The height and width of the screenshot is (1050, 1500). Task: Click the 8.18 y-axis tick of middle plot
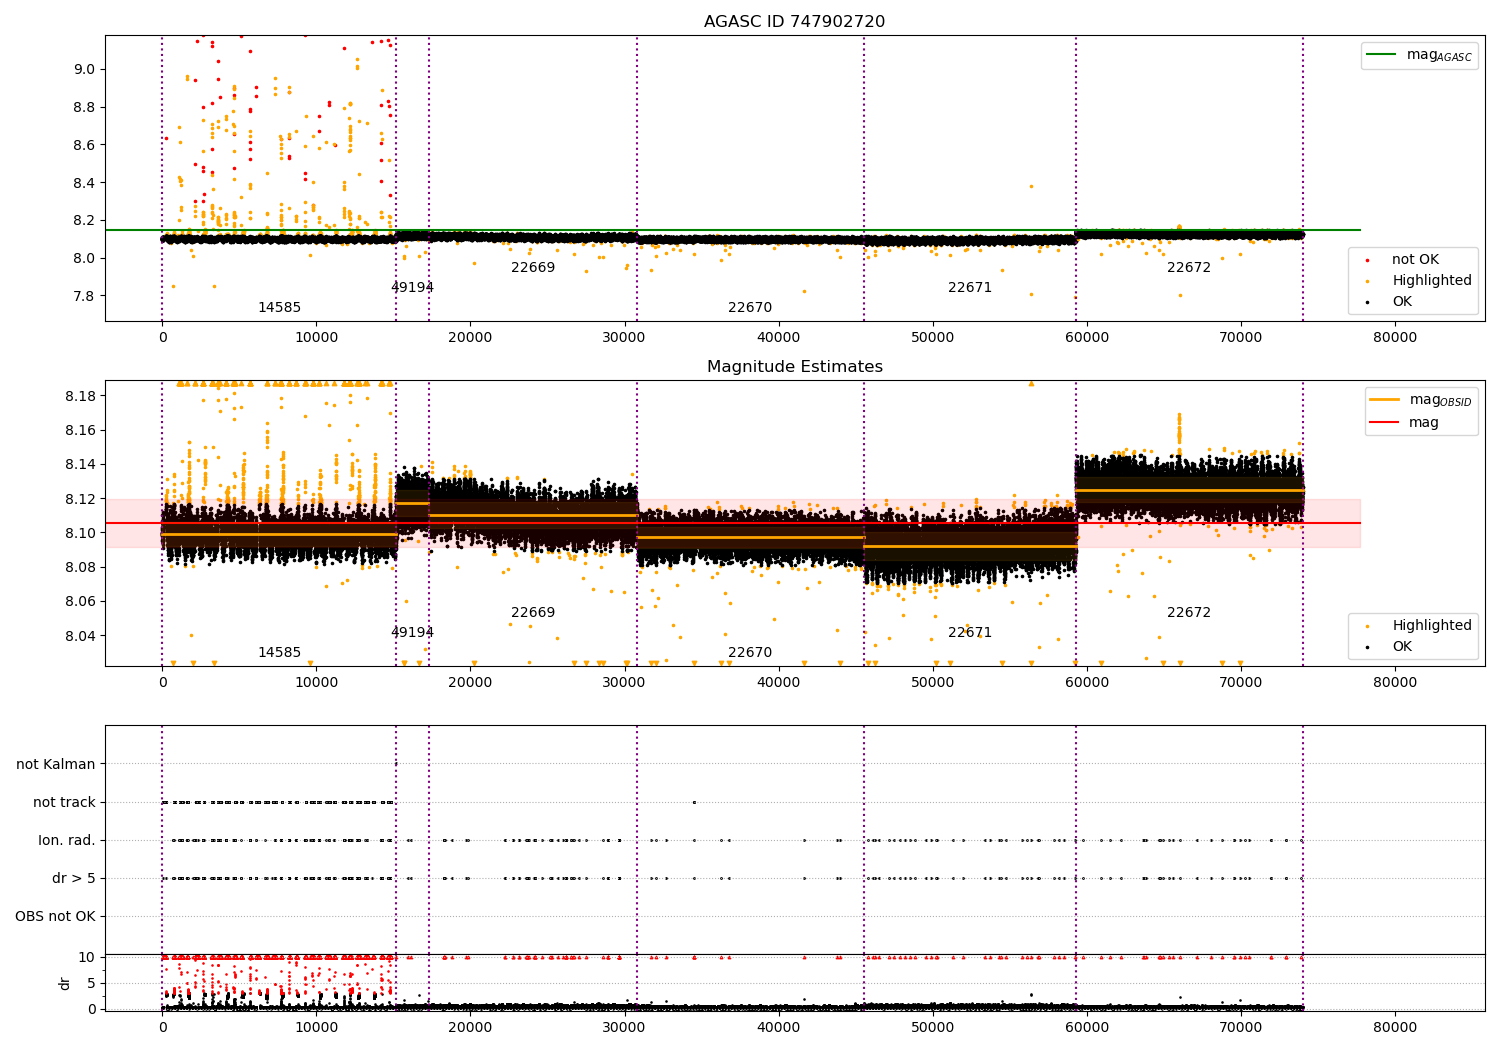[x=80, y=397]
